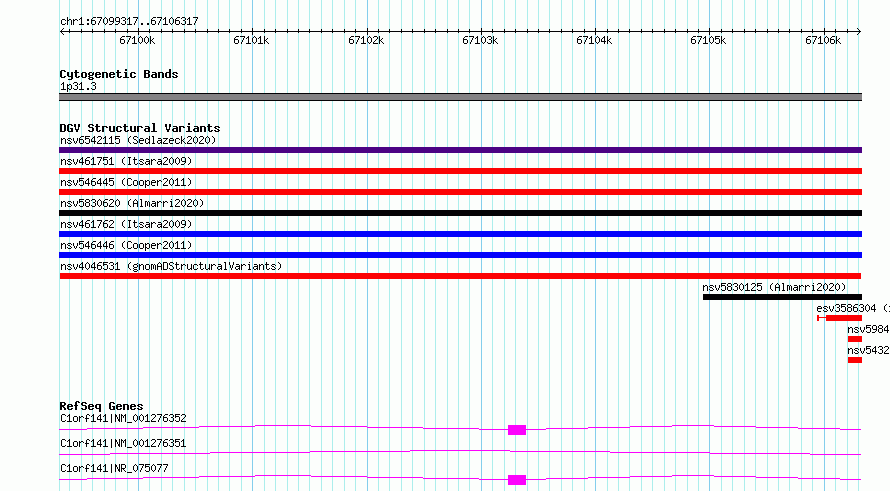Click the nsv546445 (Cooper2011) label

[126, 182]
